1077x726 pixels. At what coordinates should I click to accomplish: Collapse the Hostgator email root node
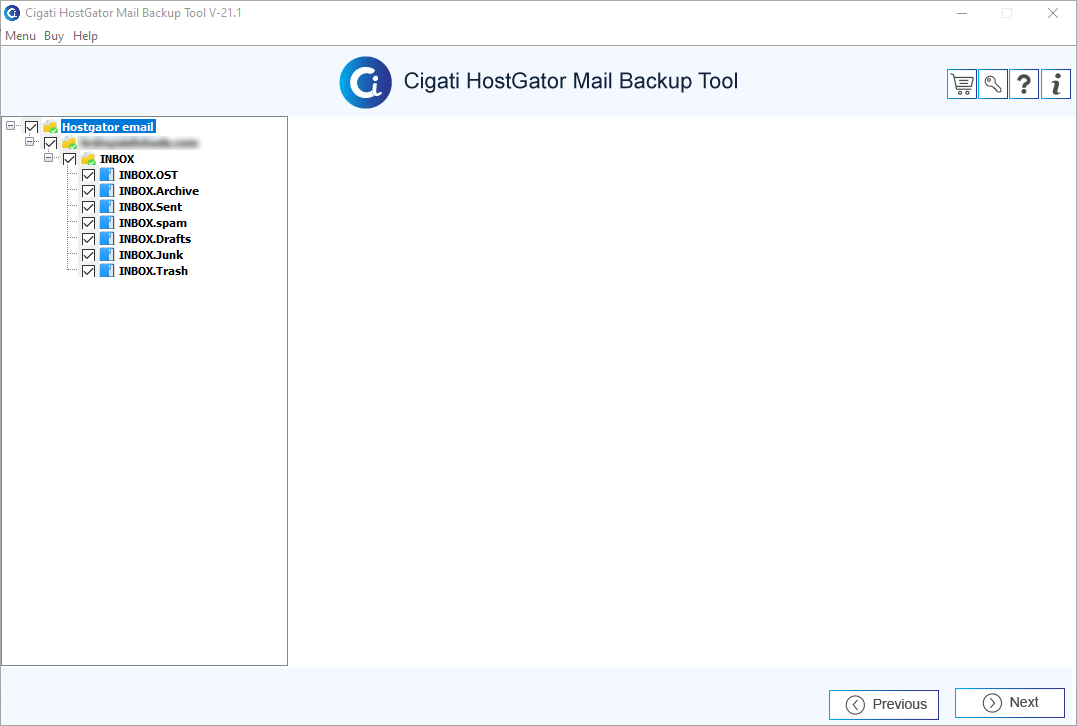pyautogui.click(x=10, y=126)
